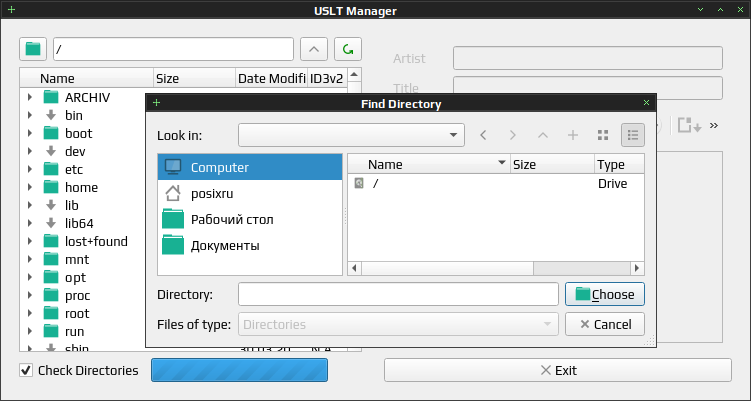The height and width of the screenshot is (401, 751).
Task: Create new folder in Find Directory
Action: (573, 135)
